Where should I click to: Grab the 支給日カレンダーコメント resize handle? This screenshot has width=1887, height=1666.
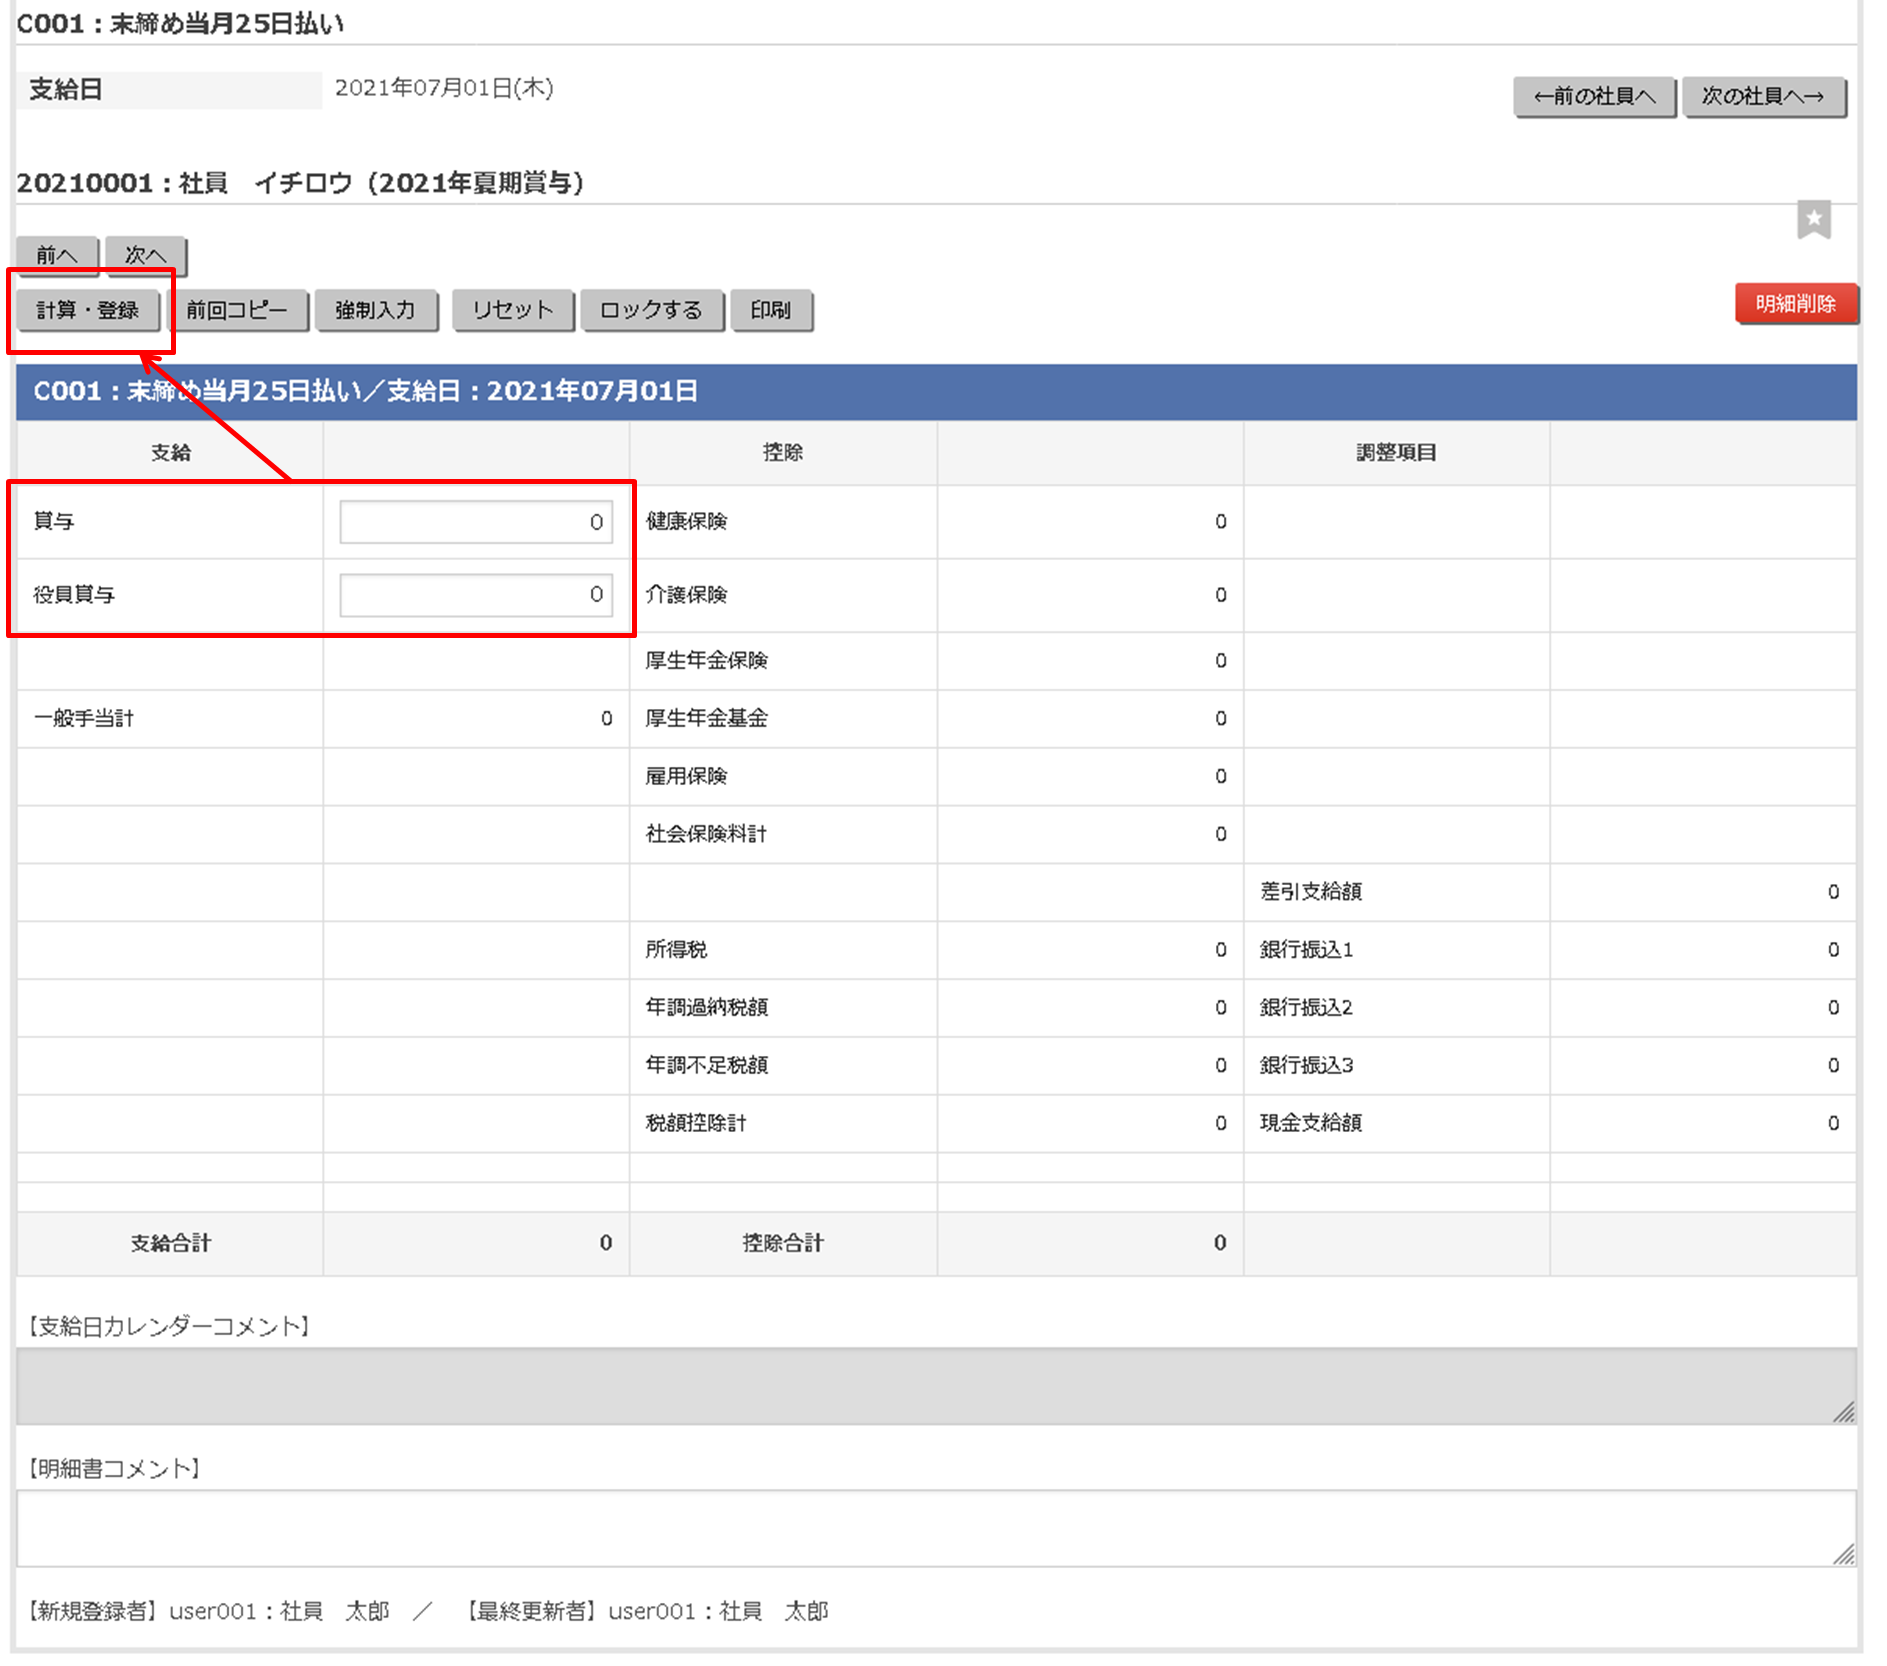[1844, 1412]
